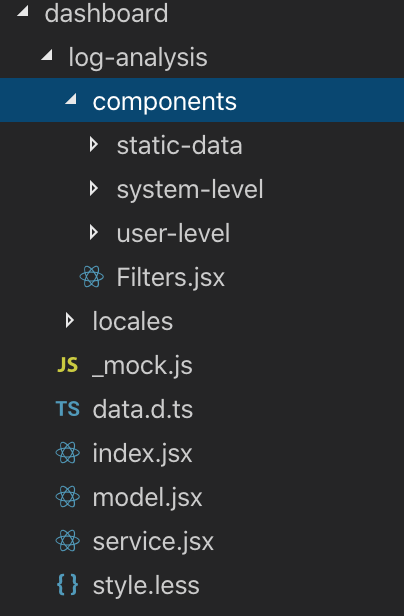Open the model.jsx file
Image resolution: width=404 pixels, height=616 pixels.
tap(147, 498)
